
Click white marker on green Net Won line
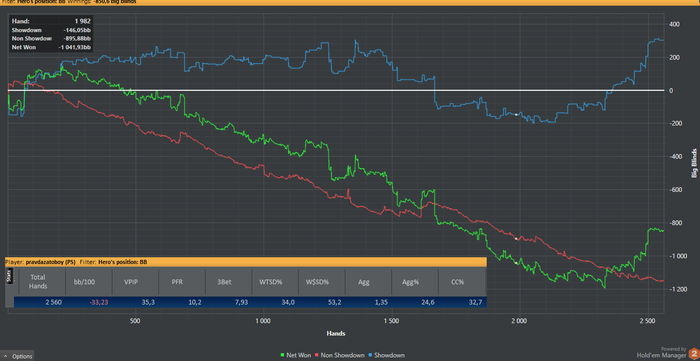pyautogui.click(x=516, y=263)
